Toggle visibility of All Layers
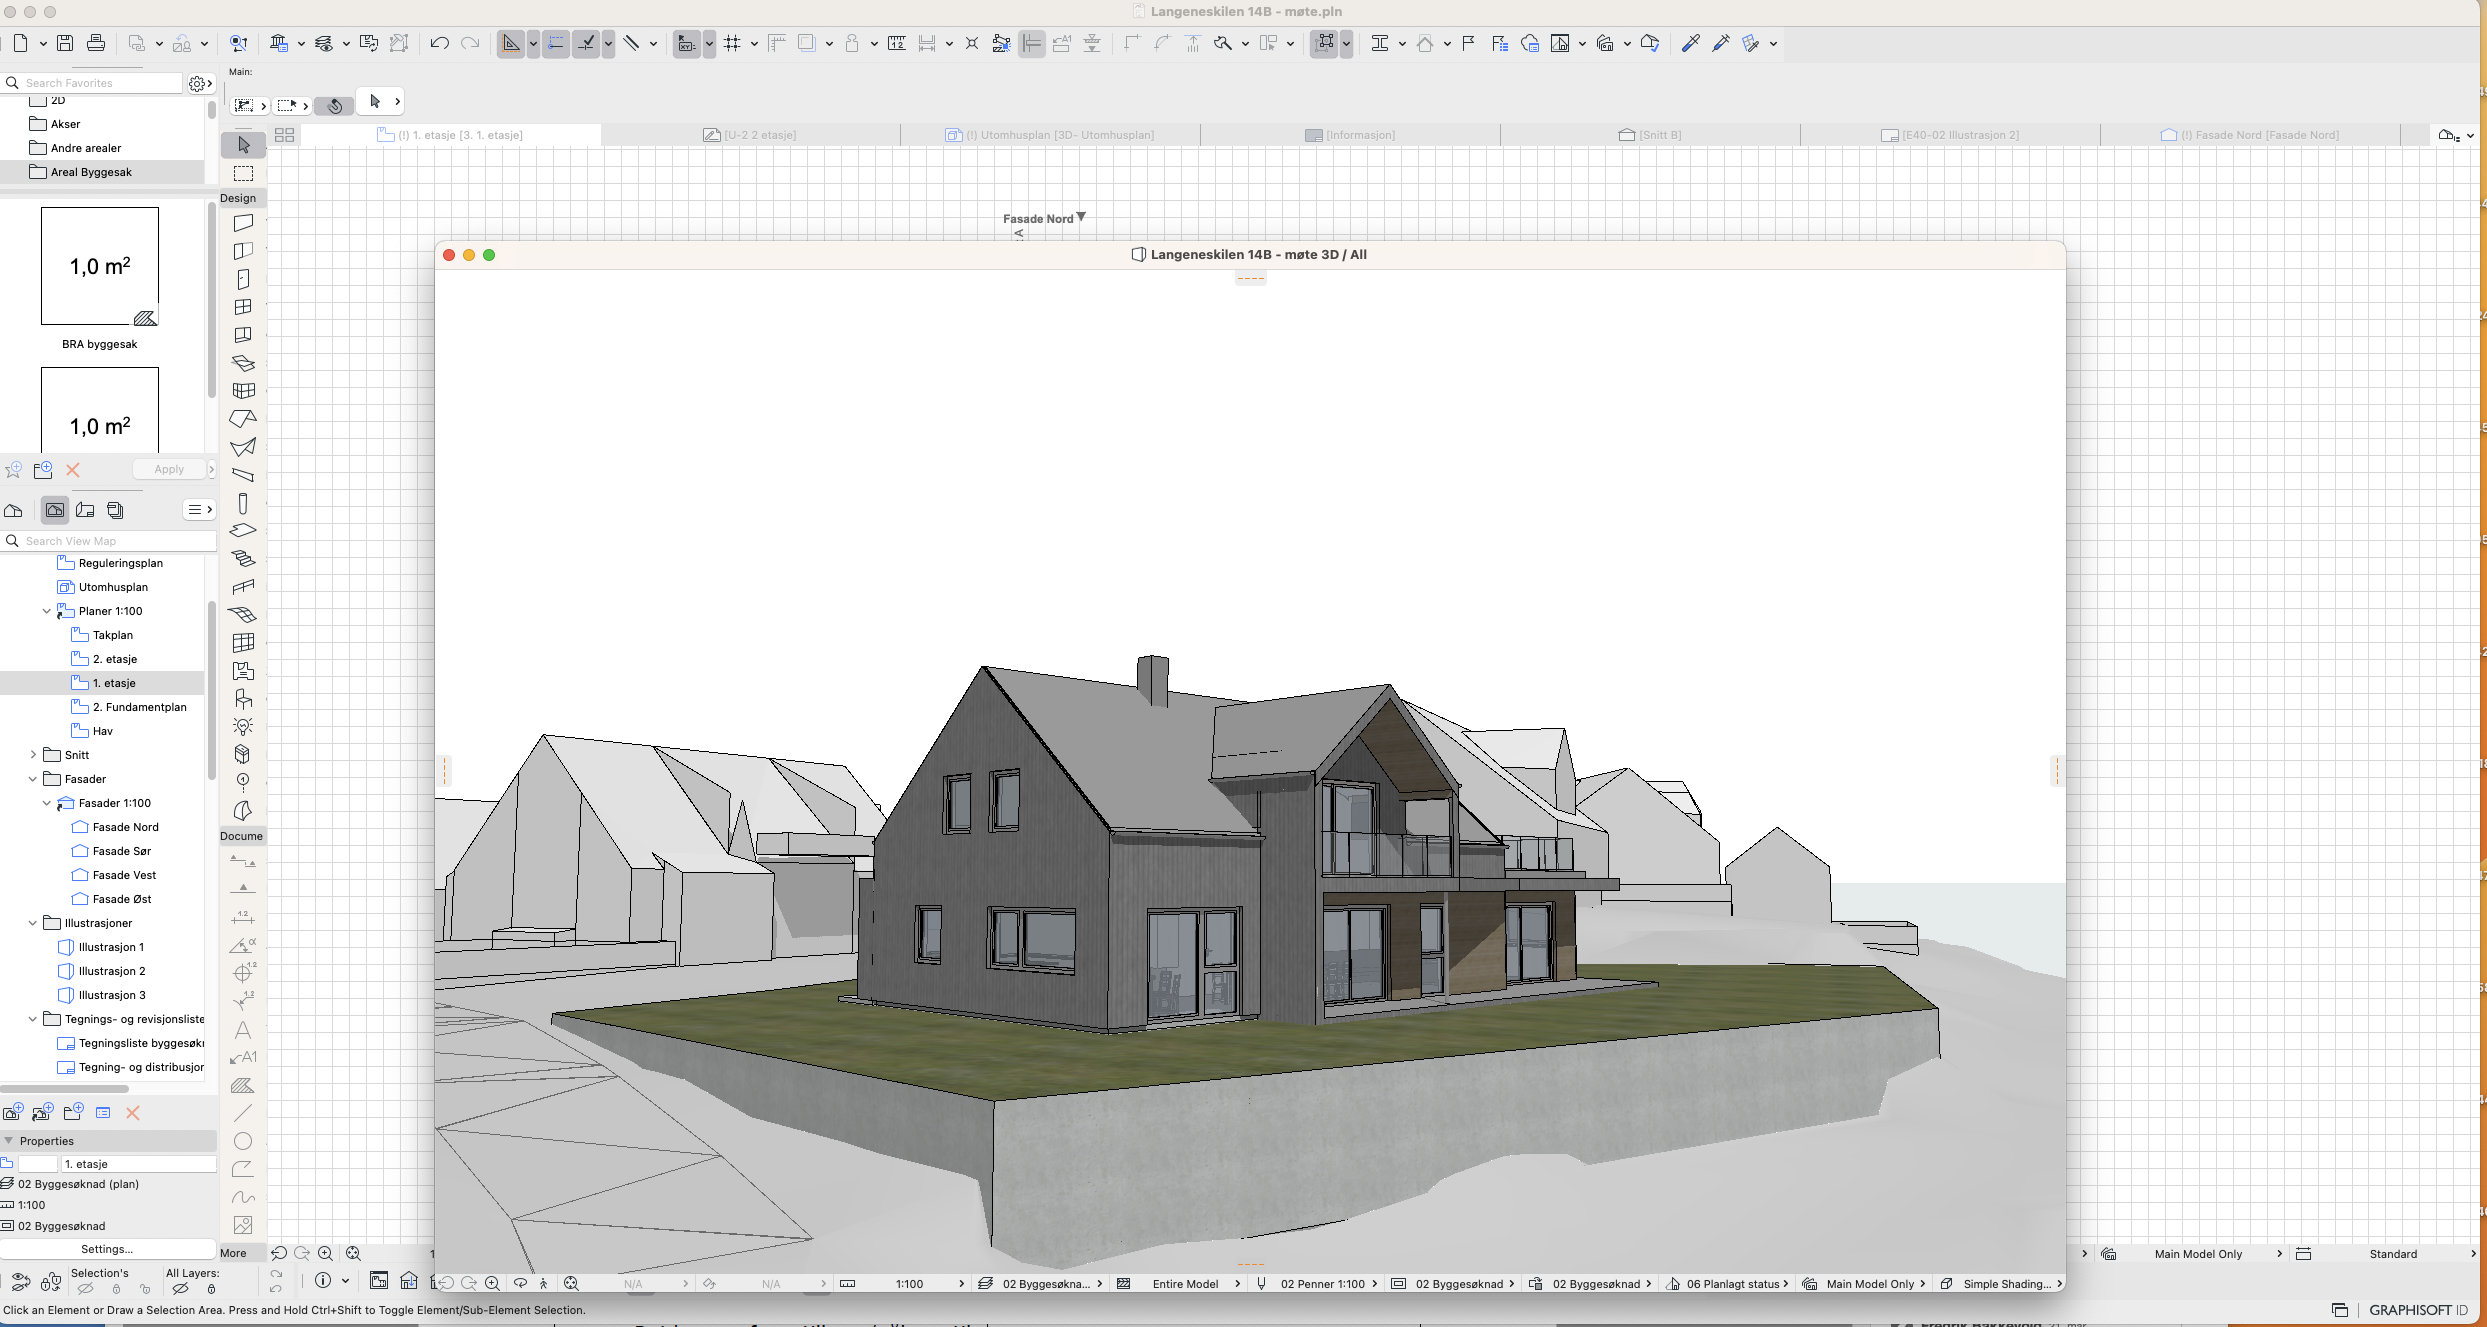This screenshot has height=1327, width=2487. click(x=181, y=1289)
